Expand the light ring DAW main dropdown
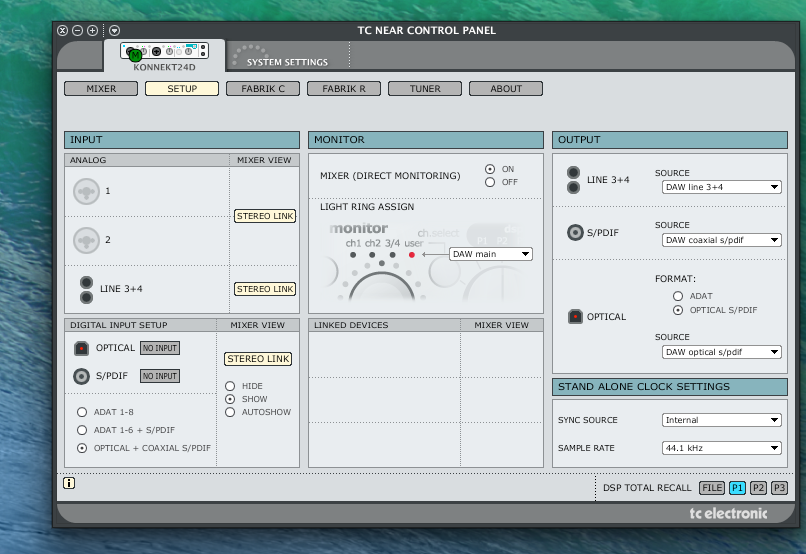The height and width of the screenshot is (554, 806). point(490,254)
